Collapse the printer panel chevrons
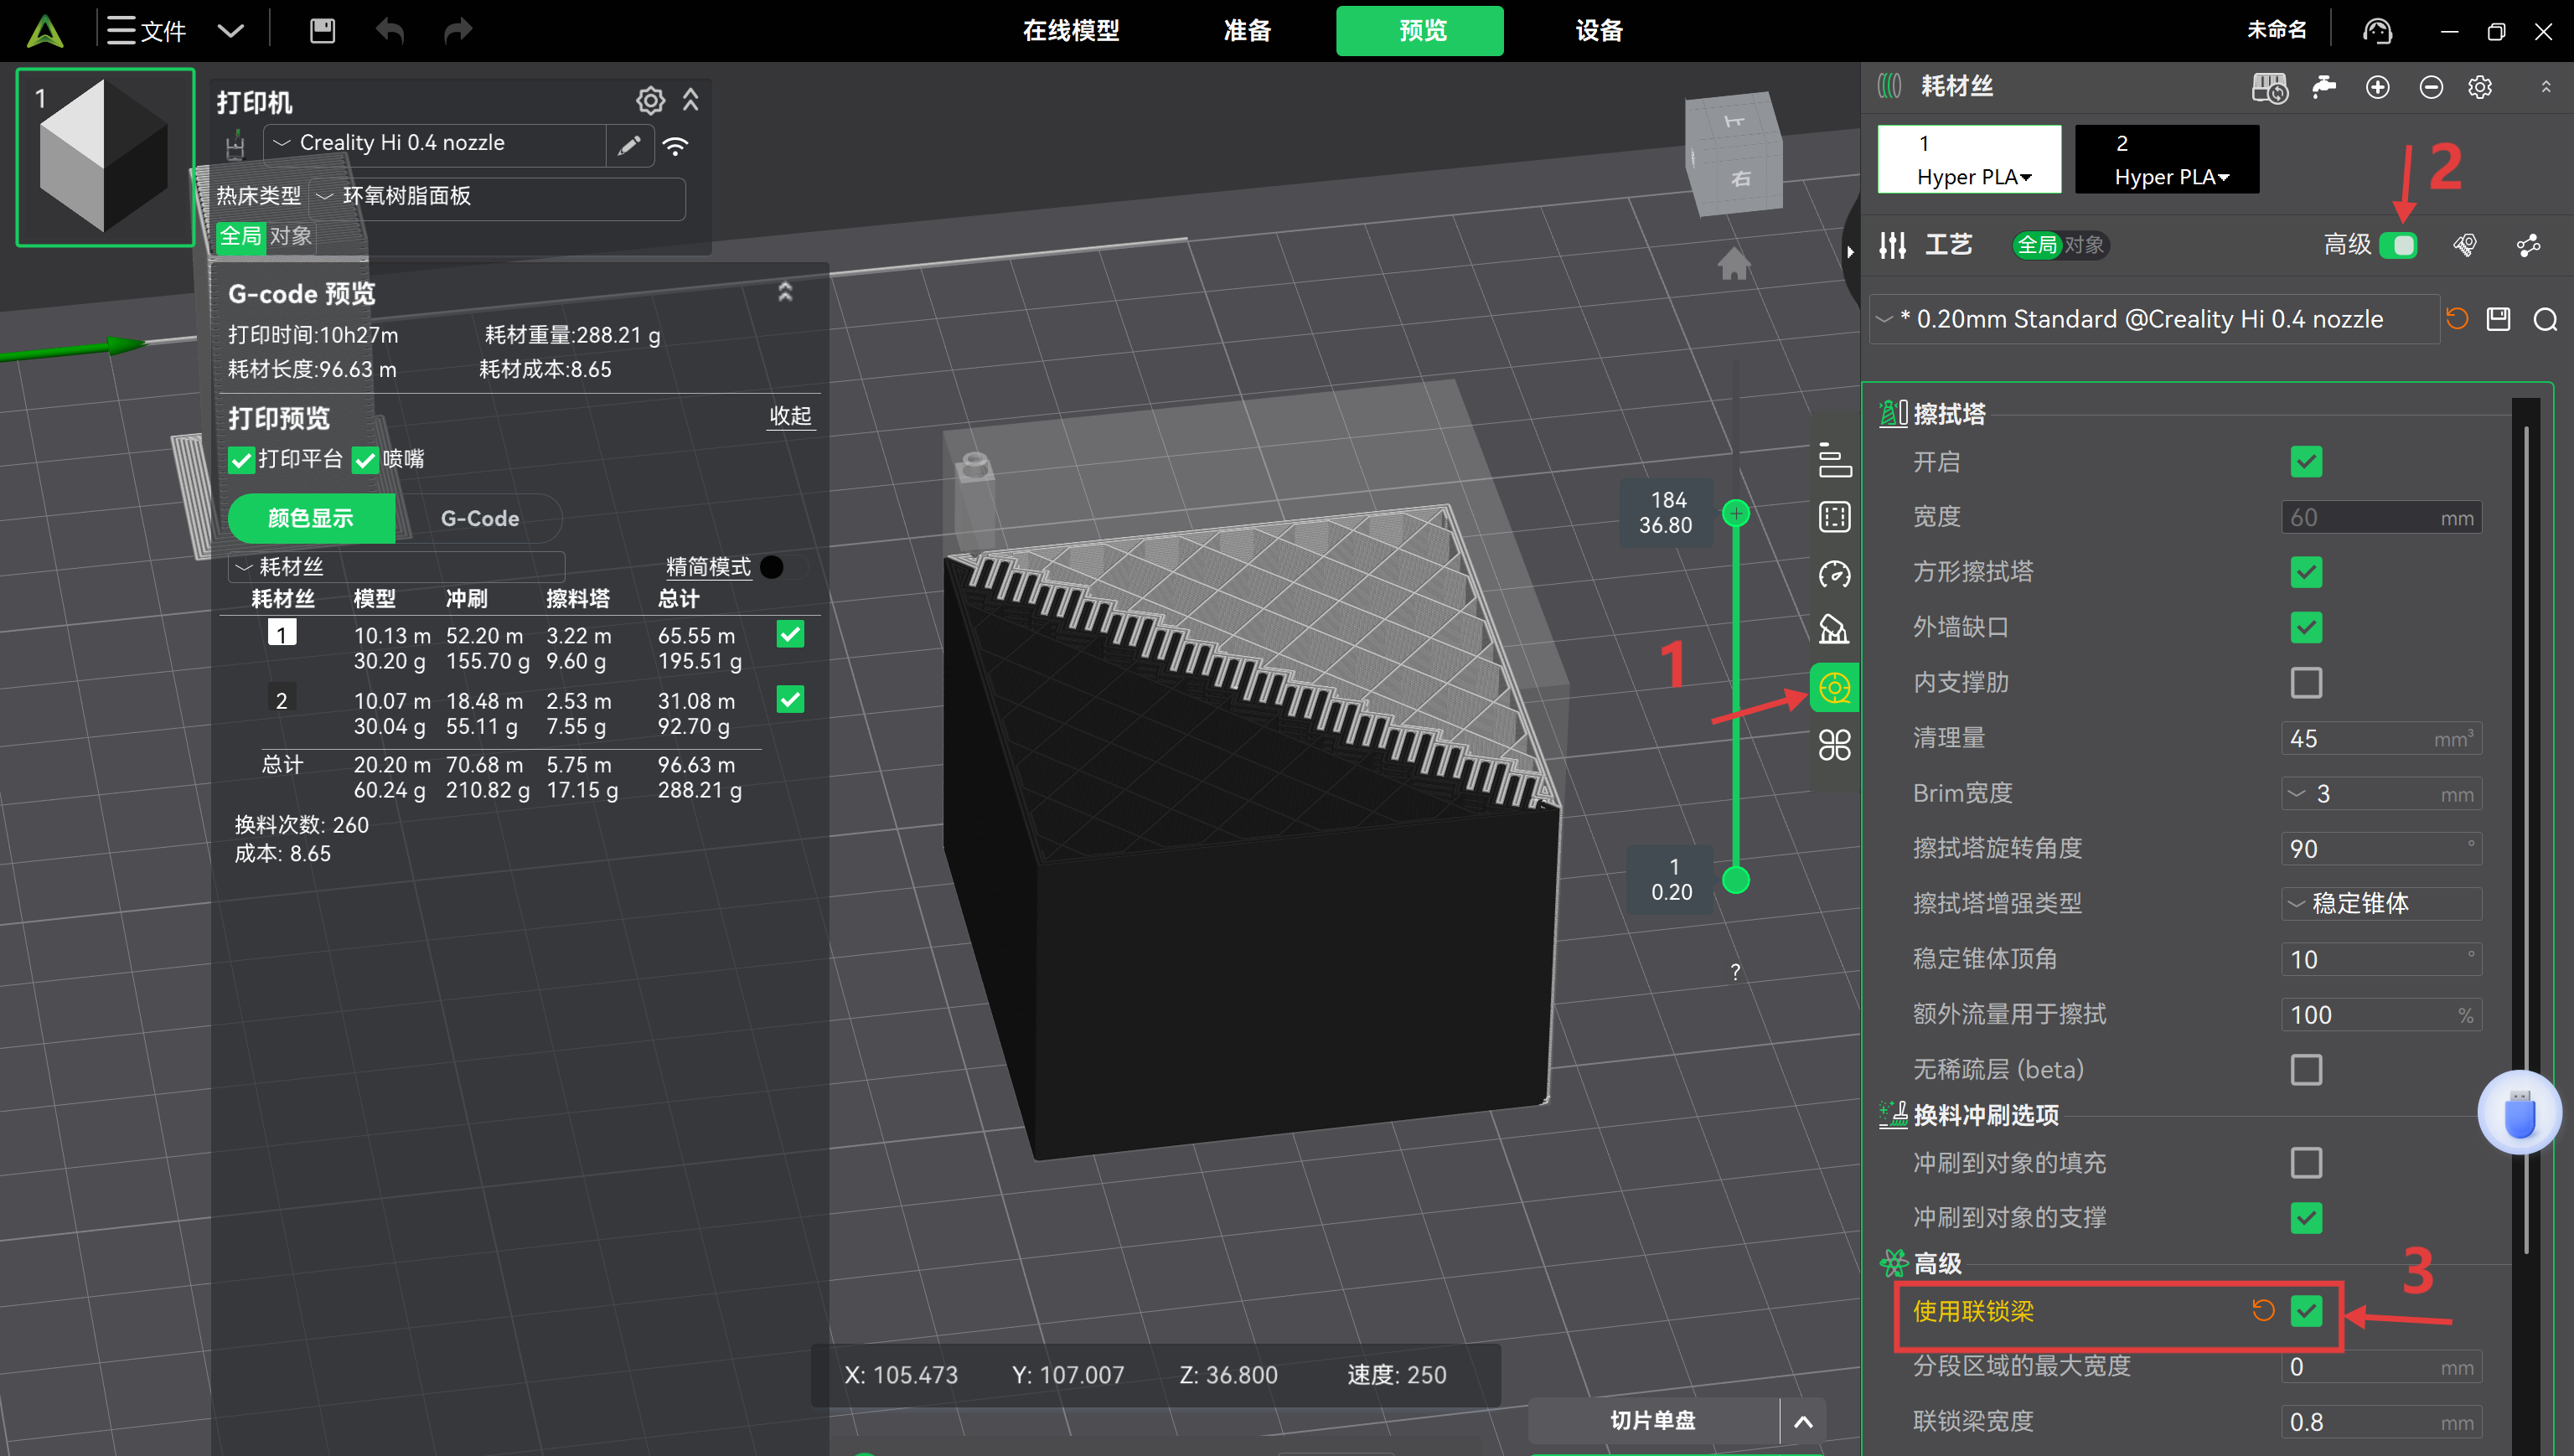 [x=691, y=100]
